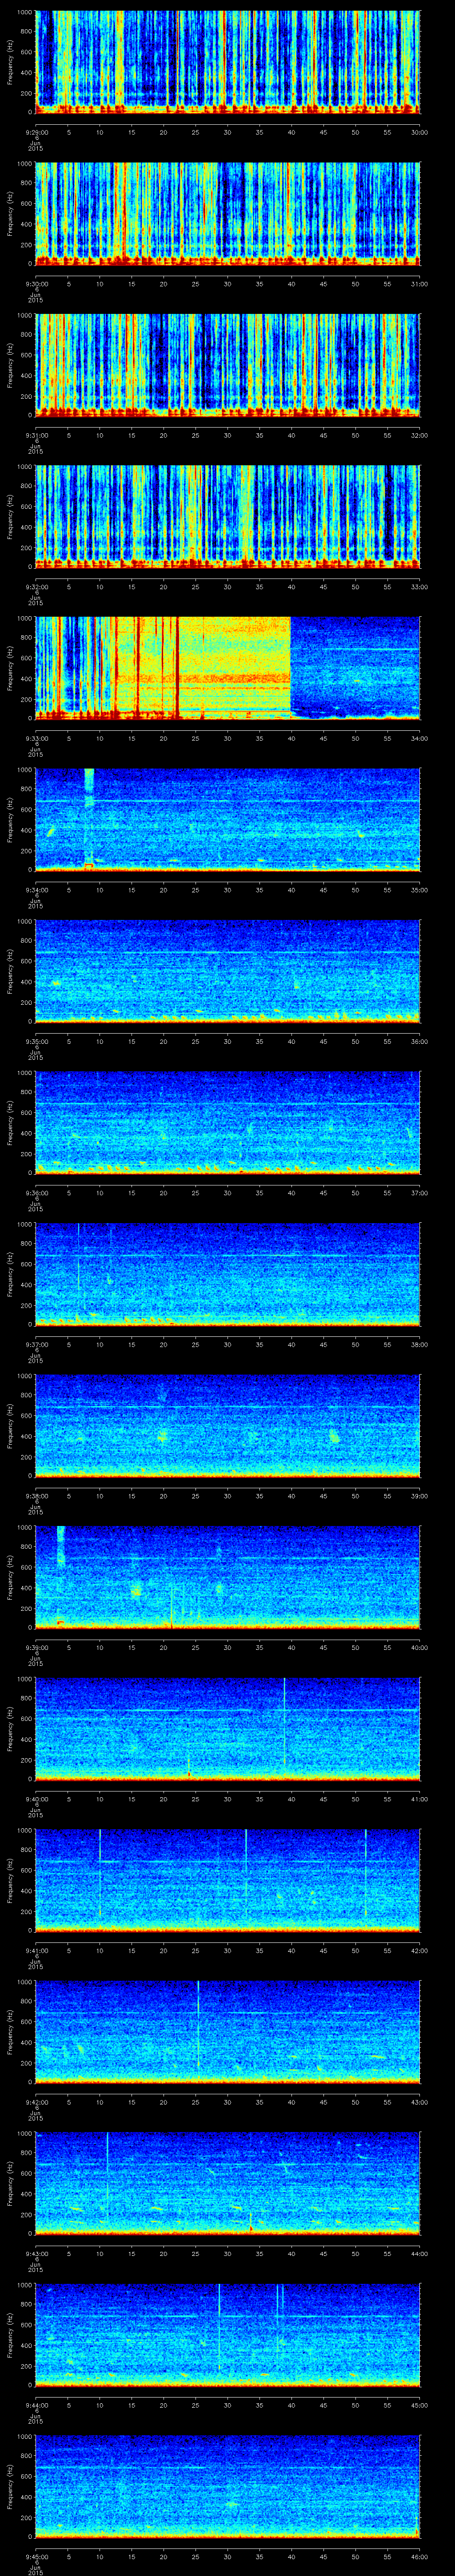
Task: Click the spectrogram panel starting at 9:32:00
Action: coord(228,517)
